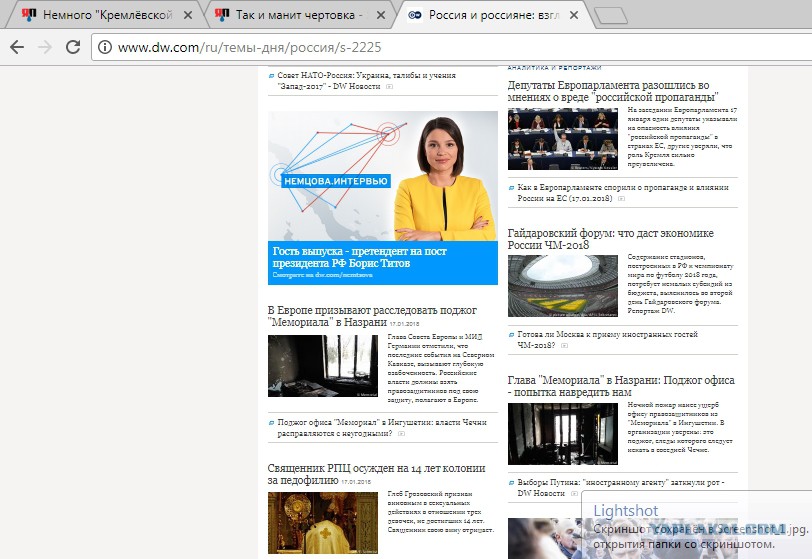Screen dimensions: 812x559
Task: Click bullet icon beside Как в Европарламенте link
Action: point(511,188)
